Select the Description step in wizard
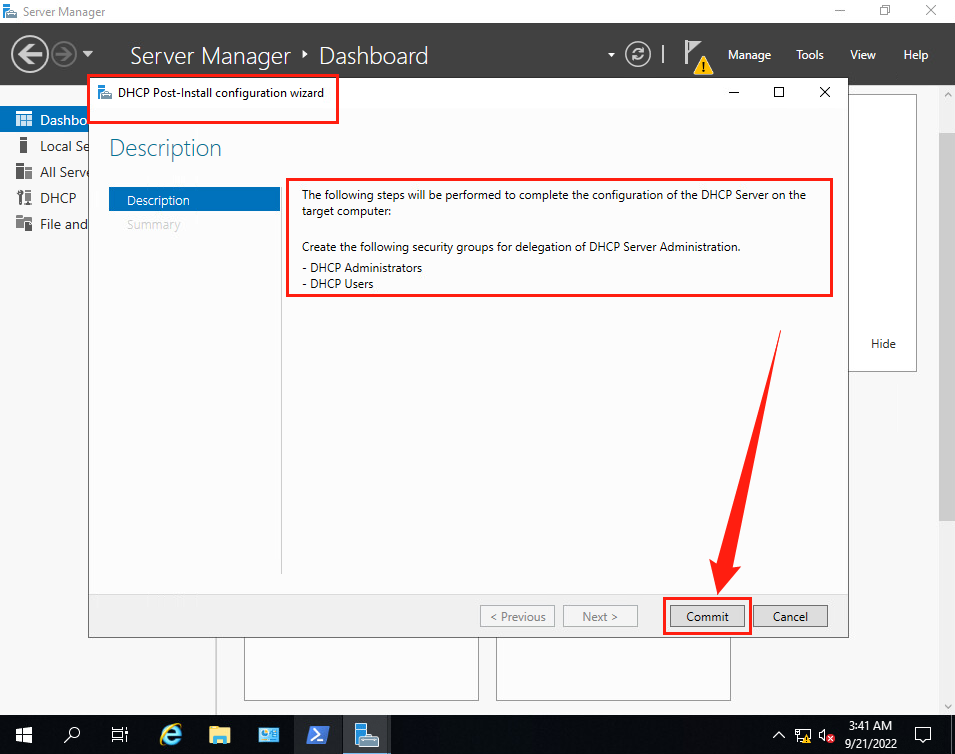 pyautogui.click(x=194, y=200)
